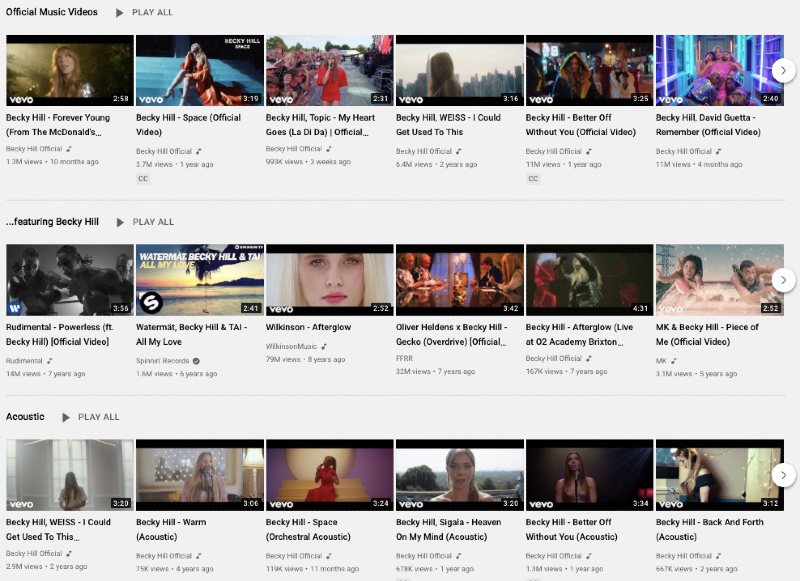This screenshot has height=581, width=800.
Task: Click title Becky Hill - Space (Official Video)
Action: click(188, 124)
